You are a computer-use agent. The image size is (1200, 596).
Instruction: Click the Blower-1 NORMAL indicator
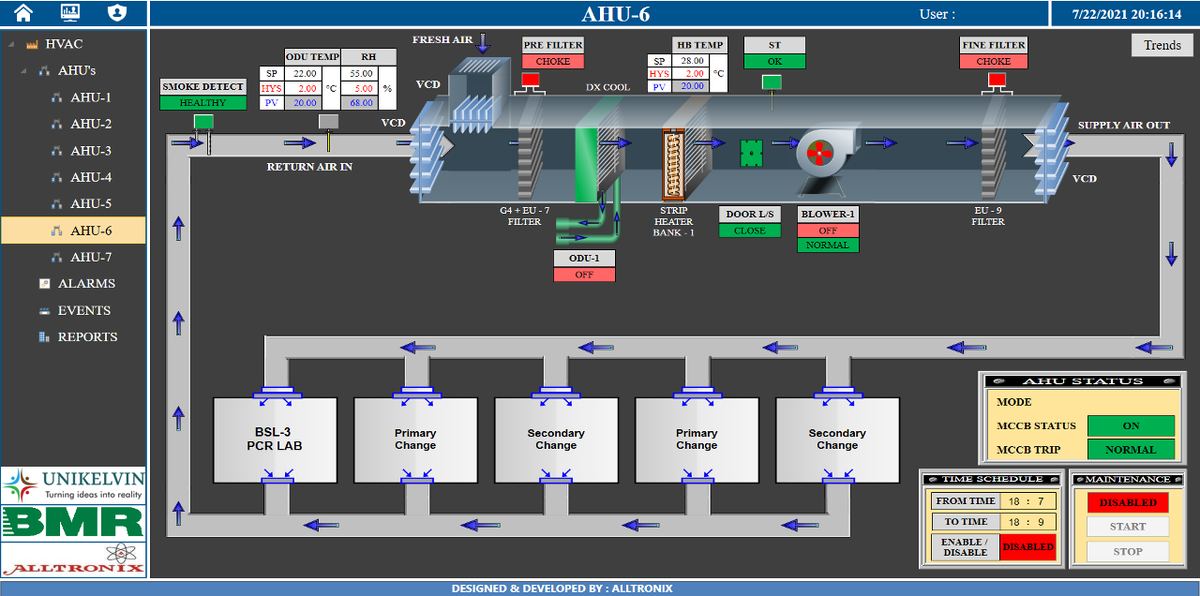(x=828, y=245)
